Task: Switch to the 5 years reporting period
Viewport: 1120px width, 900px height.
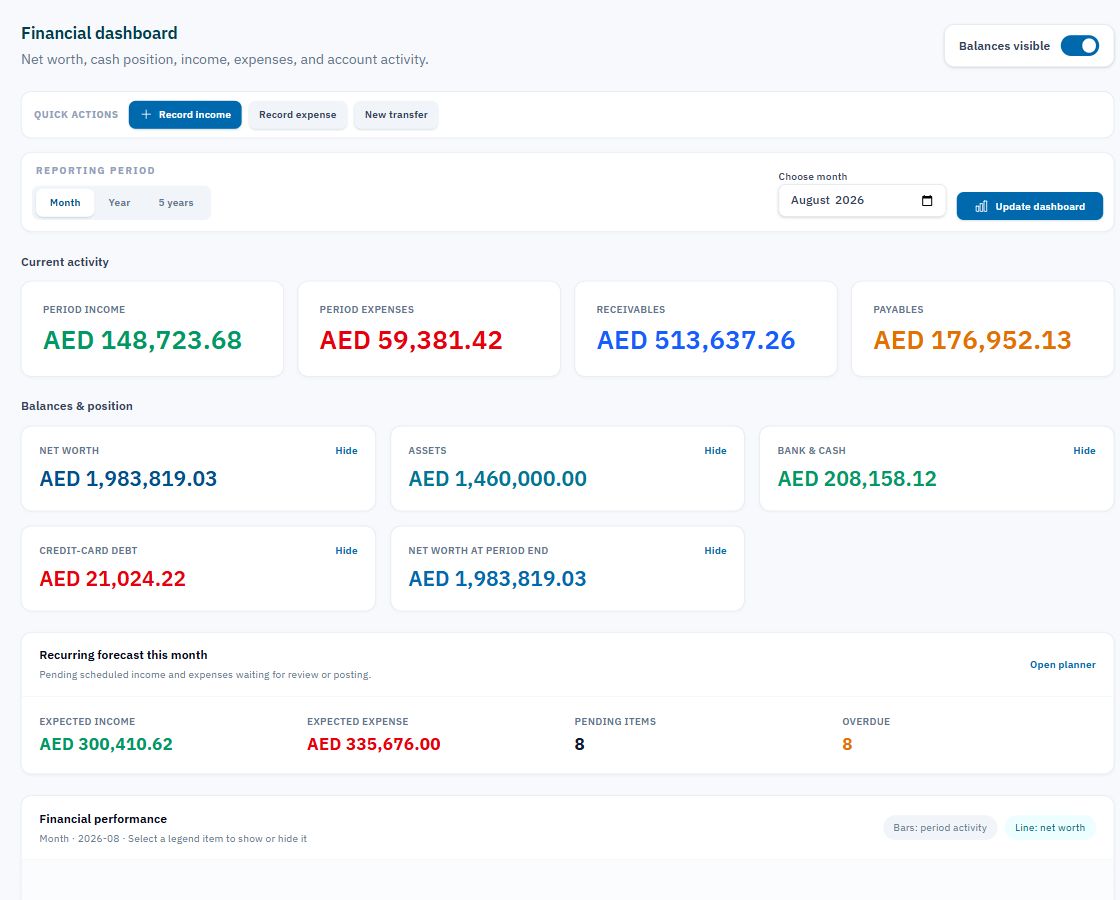Action: 176,203
